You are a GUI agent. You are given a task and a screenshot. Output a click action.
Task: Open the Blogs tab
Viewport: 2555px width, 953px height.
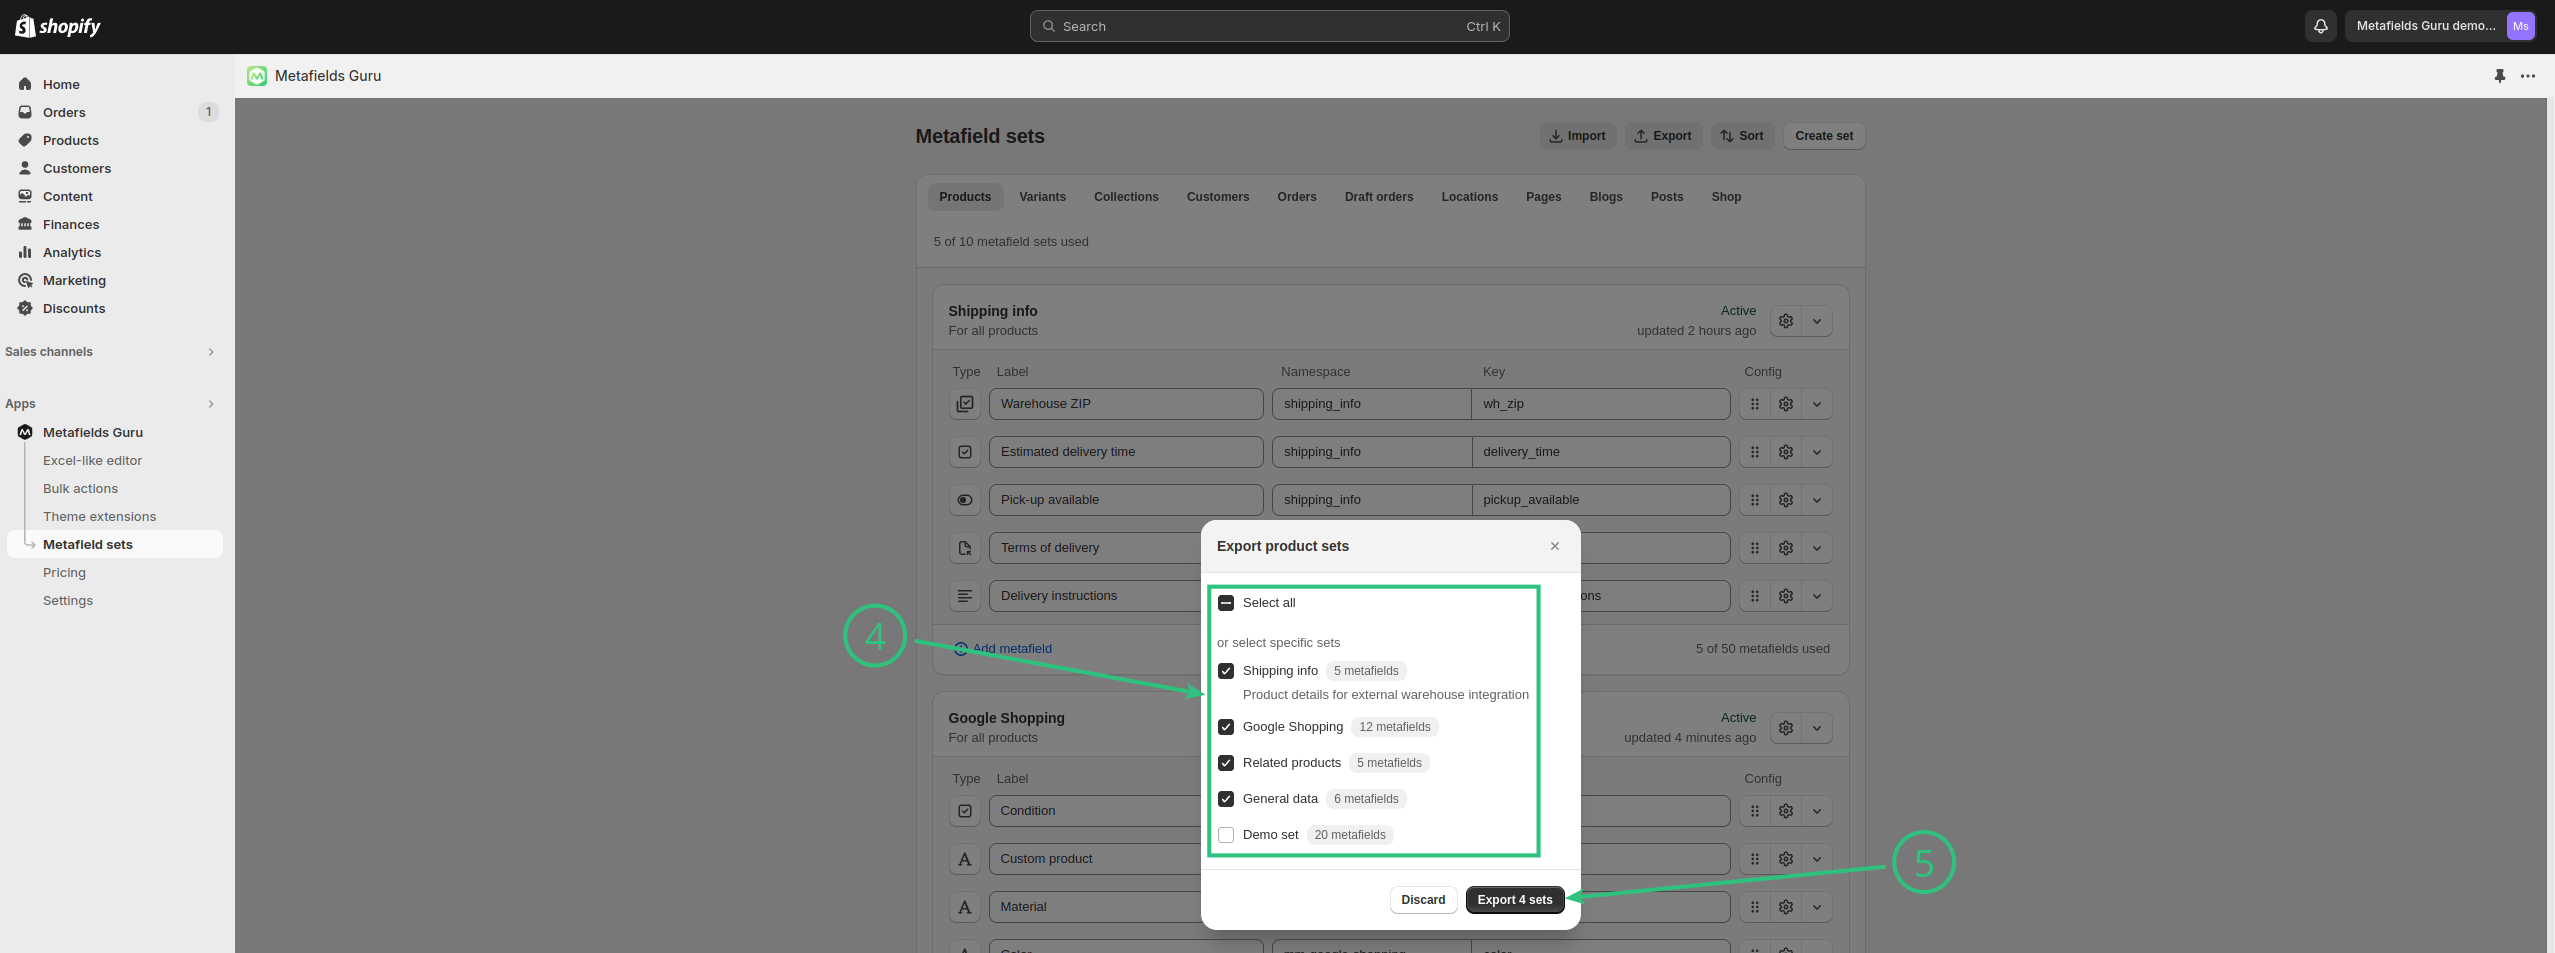(x=1605, y=197)
